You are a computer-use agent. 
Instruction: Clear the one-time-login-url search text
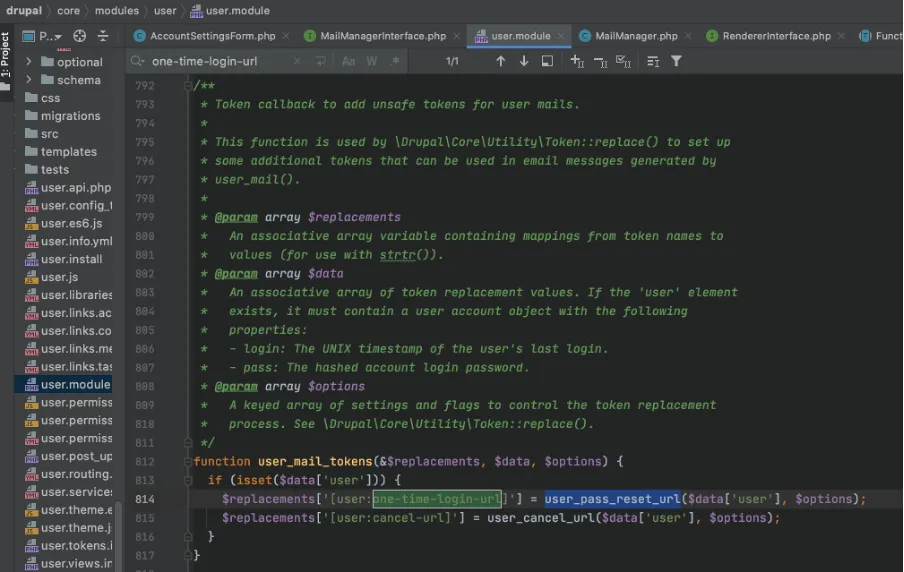[x=297, y=61]
